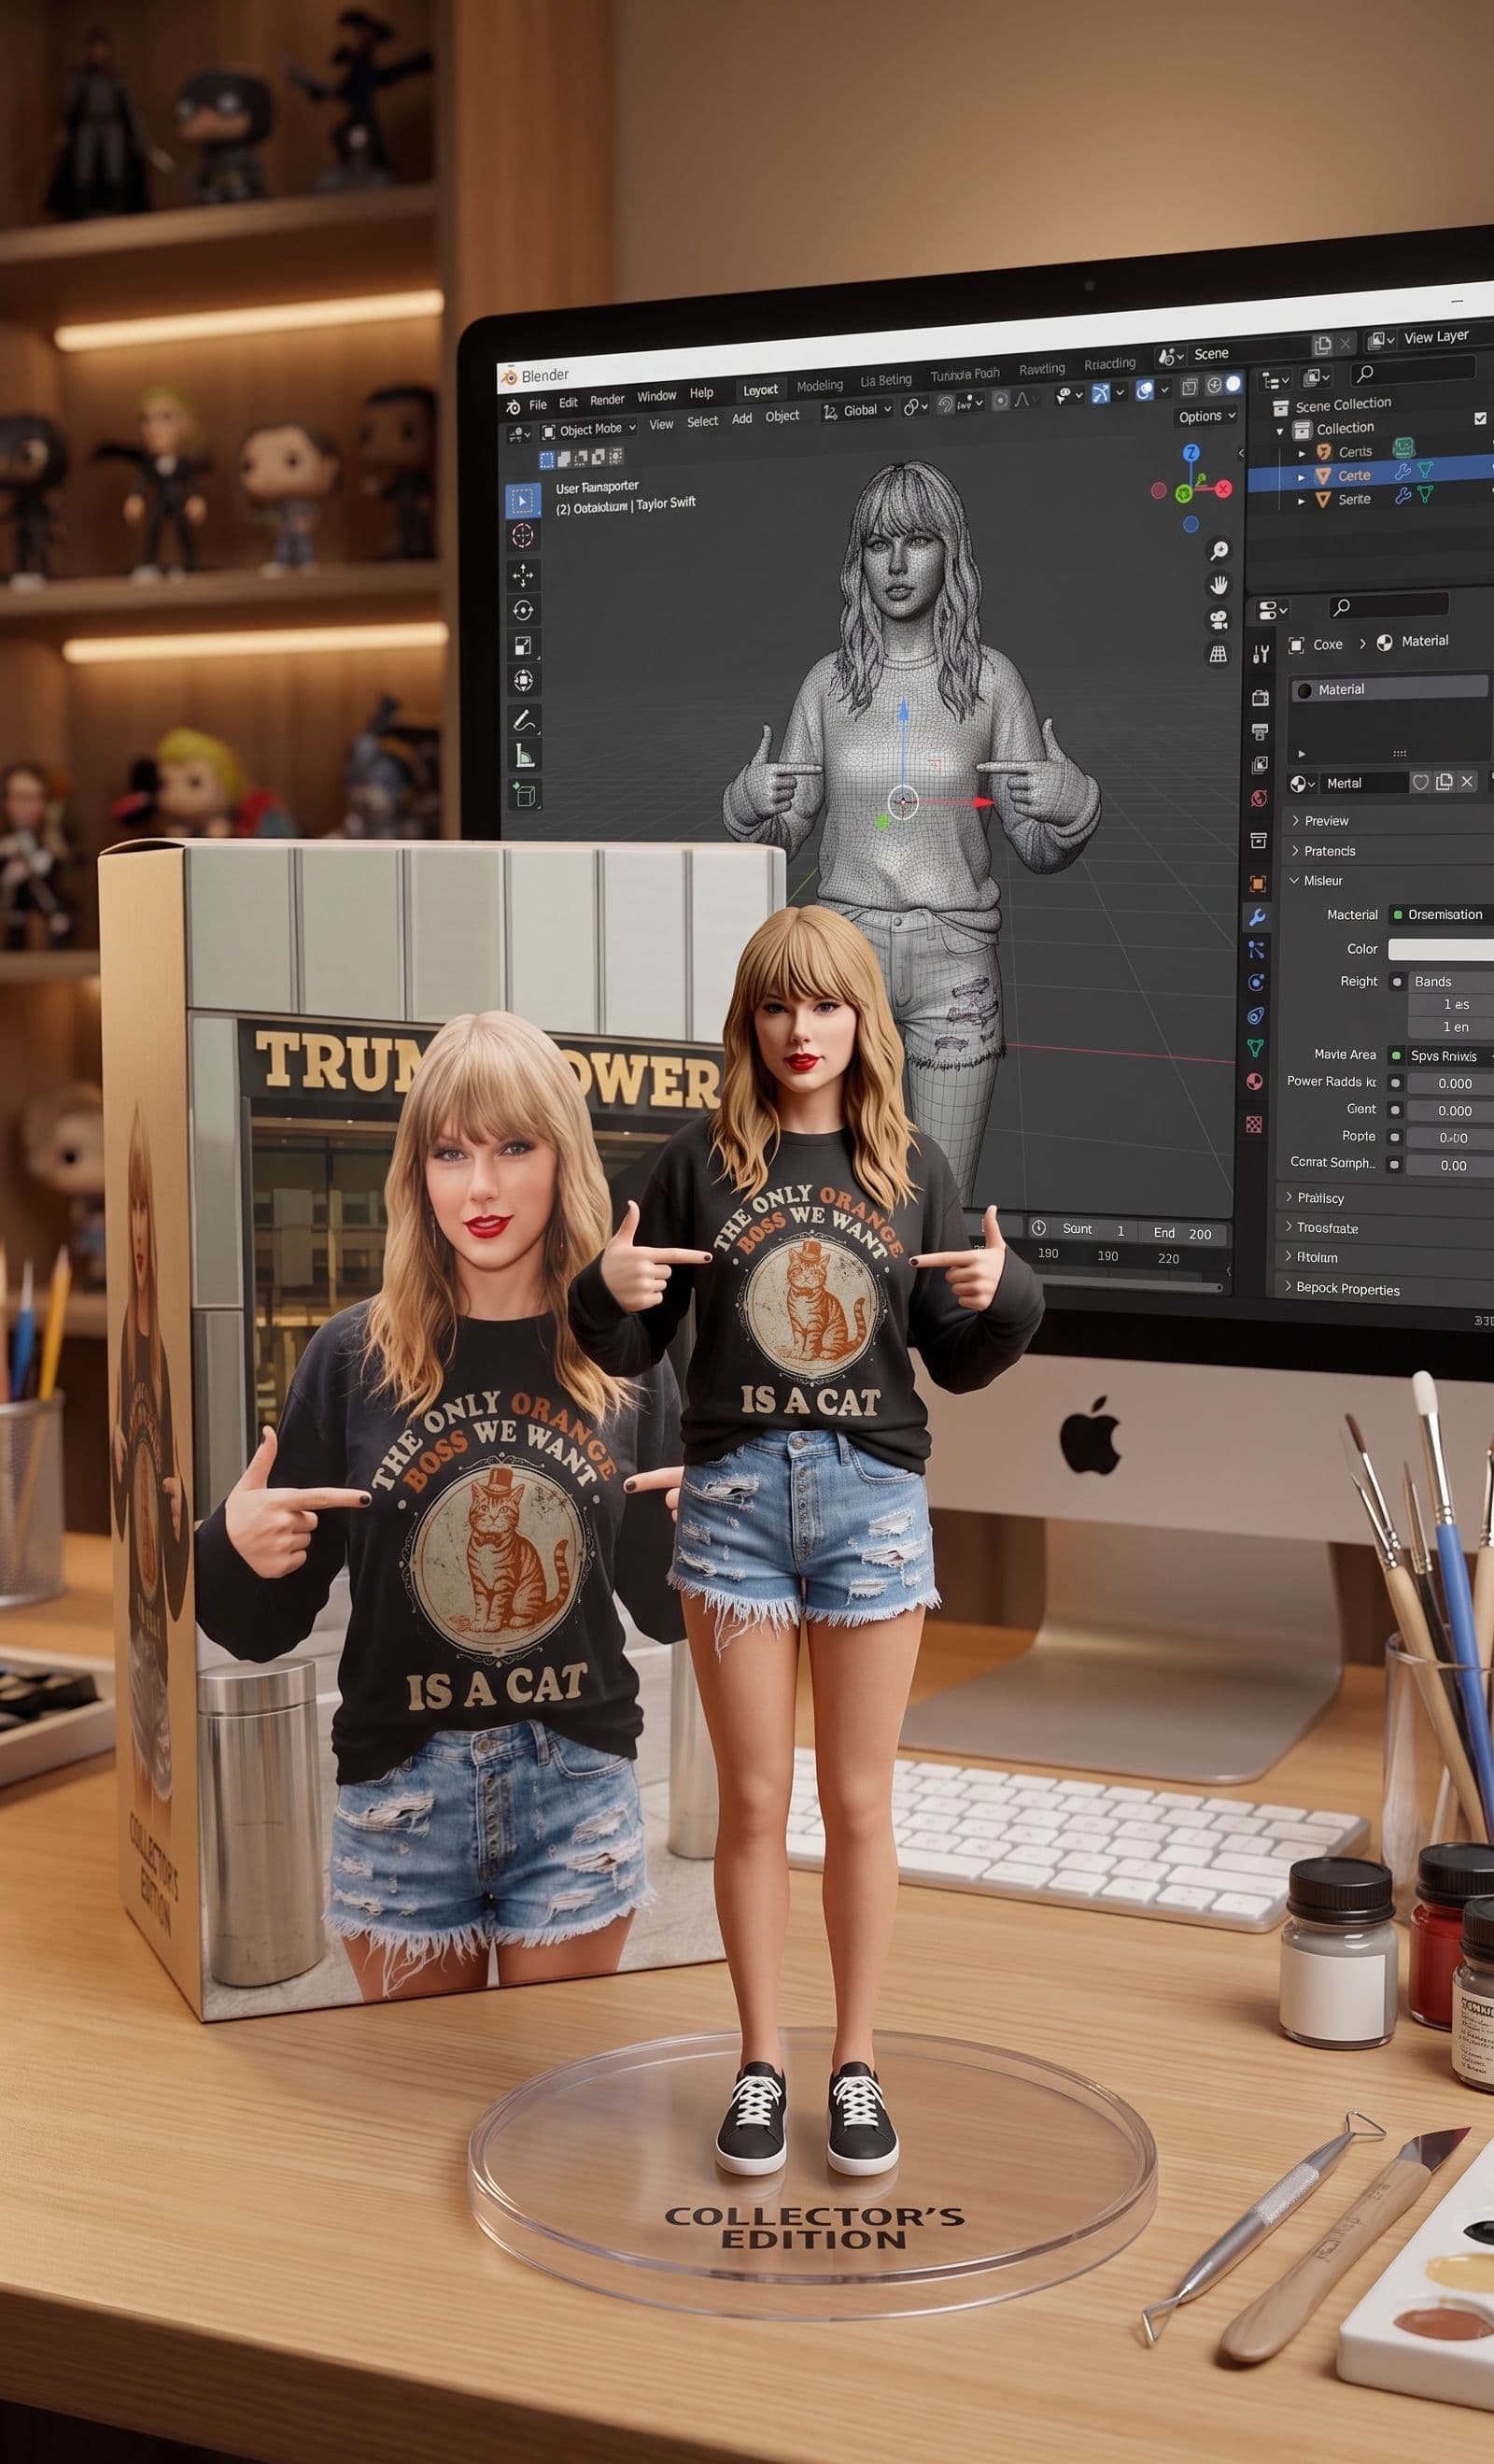Toggle snapping magnet in the viewport header

click(945, 404)
